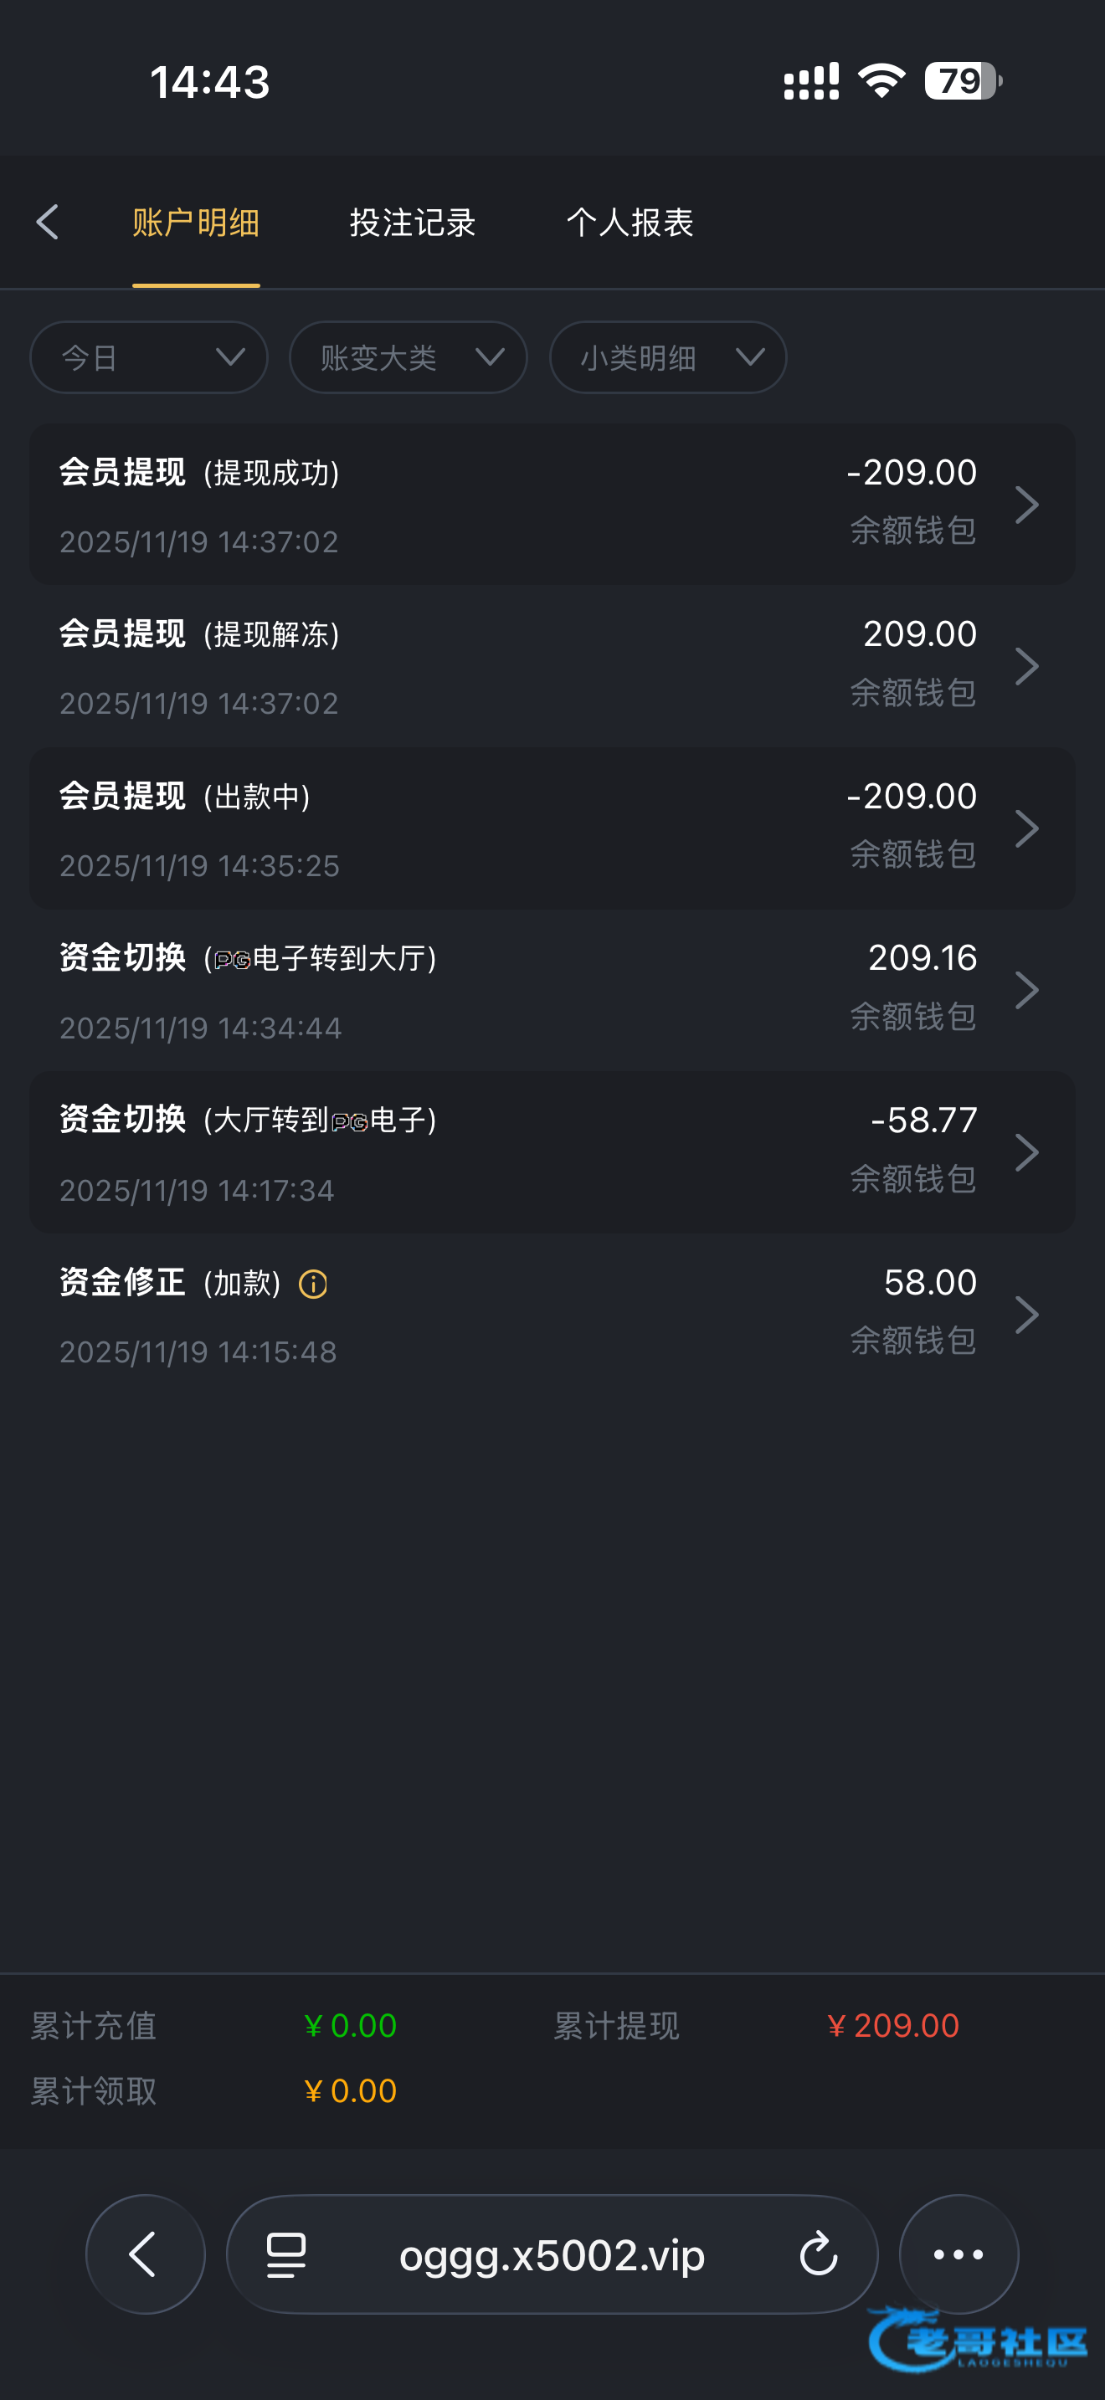Select the 账户明细 tab
The height and width of the screenshot is (2400, 1105).
(196, 222)
